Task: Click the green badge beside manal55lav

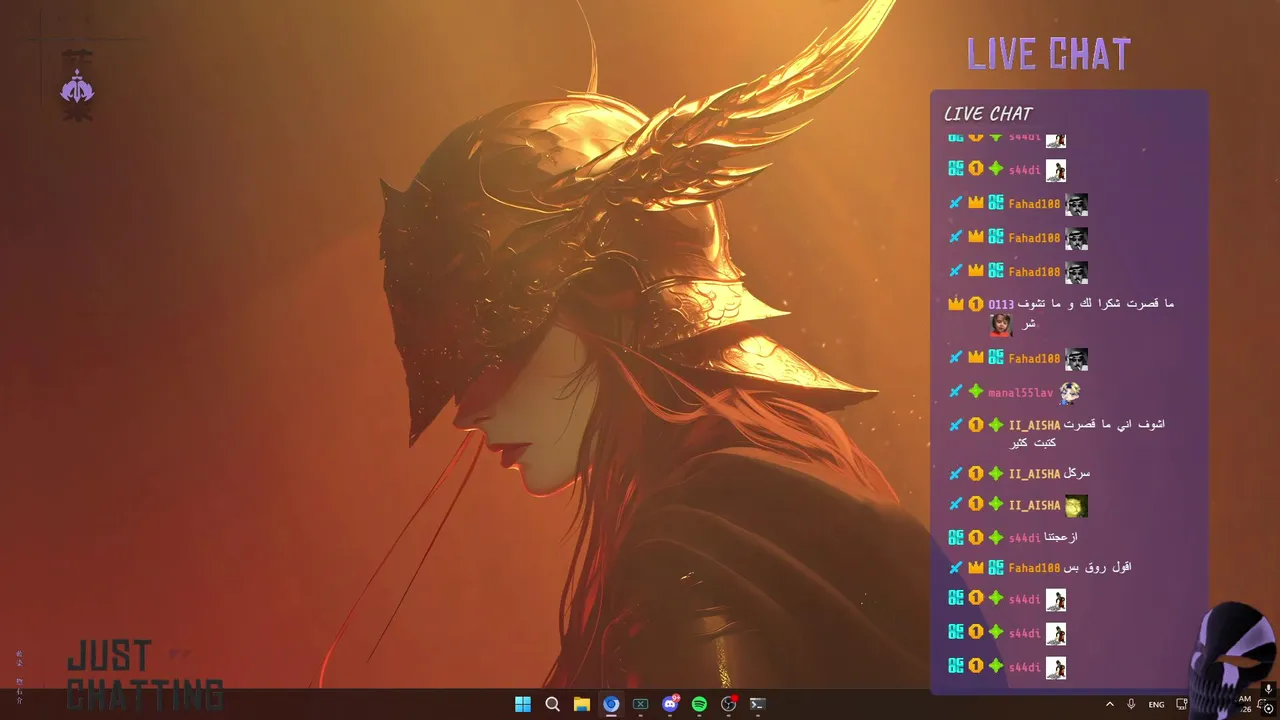Action: (976, 392)
